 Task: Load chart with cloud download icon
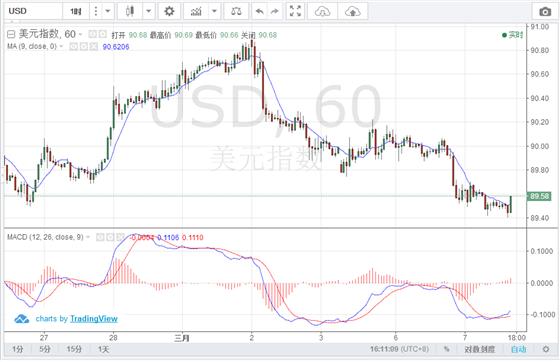click(322, 11)
